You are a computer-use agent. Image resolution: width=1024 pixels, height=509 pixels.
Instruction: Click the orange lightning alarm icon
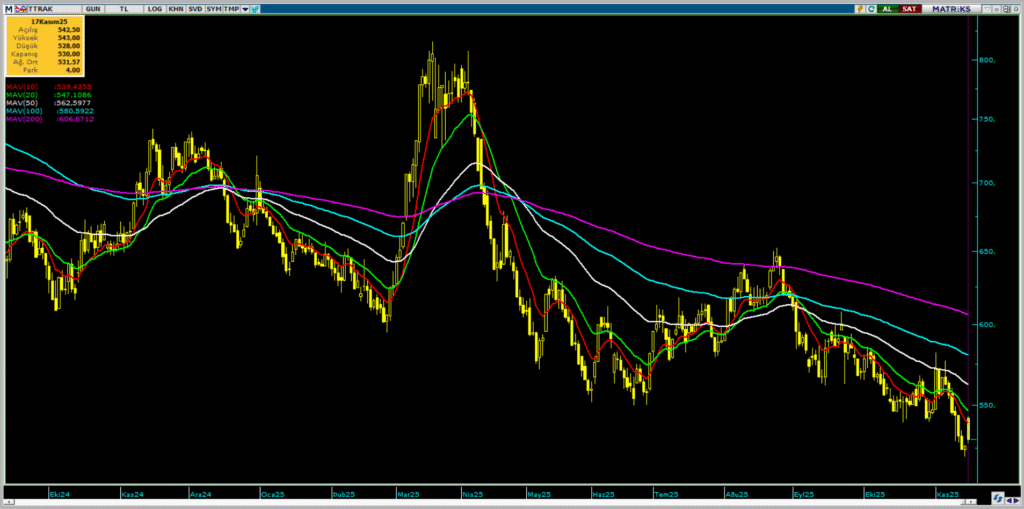[x=859, y=8]
